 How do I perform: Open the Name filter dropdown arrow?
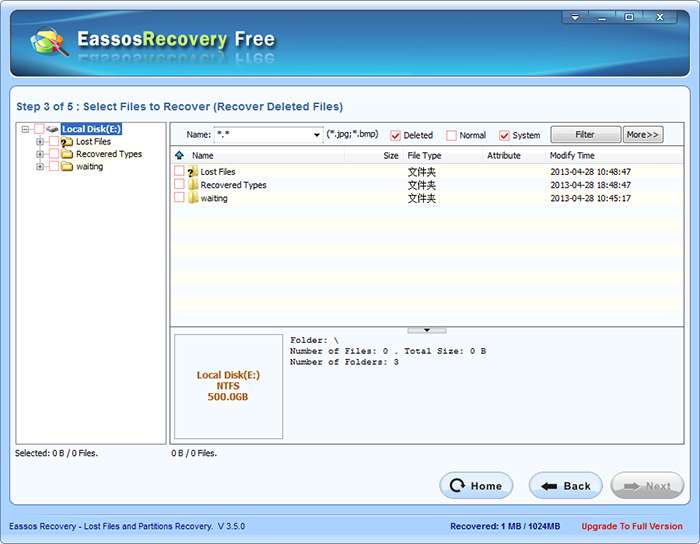click(316, 135)
